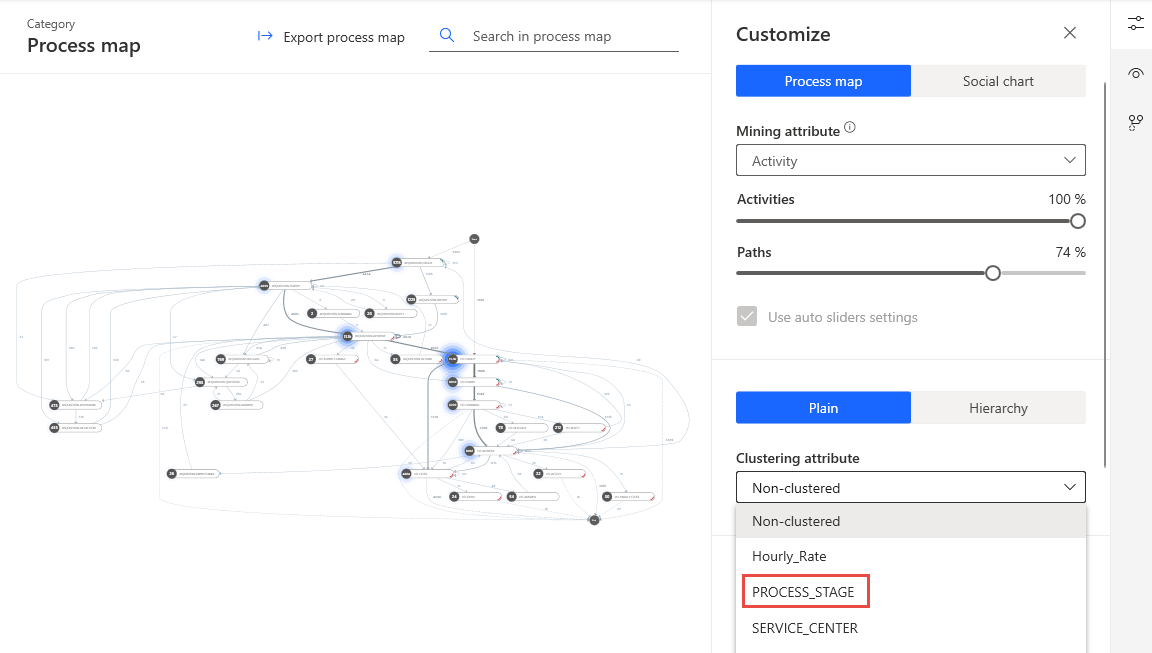Open the variants icon in right sidebar

[1135, 122]
